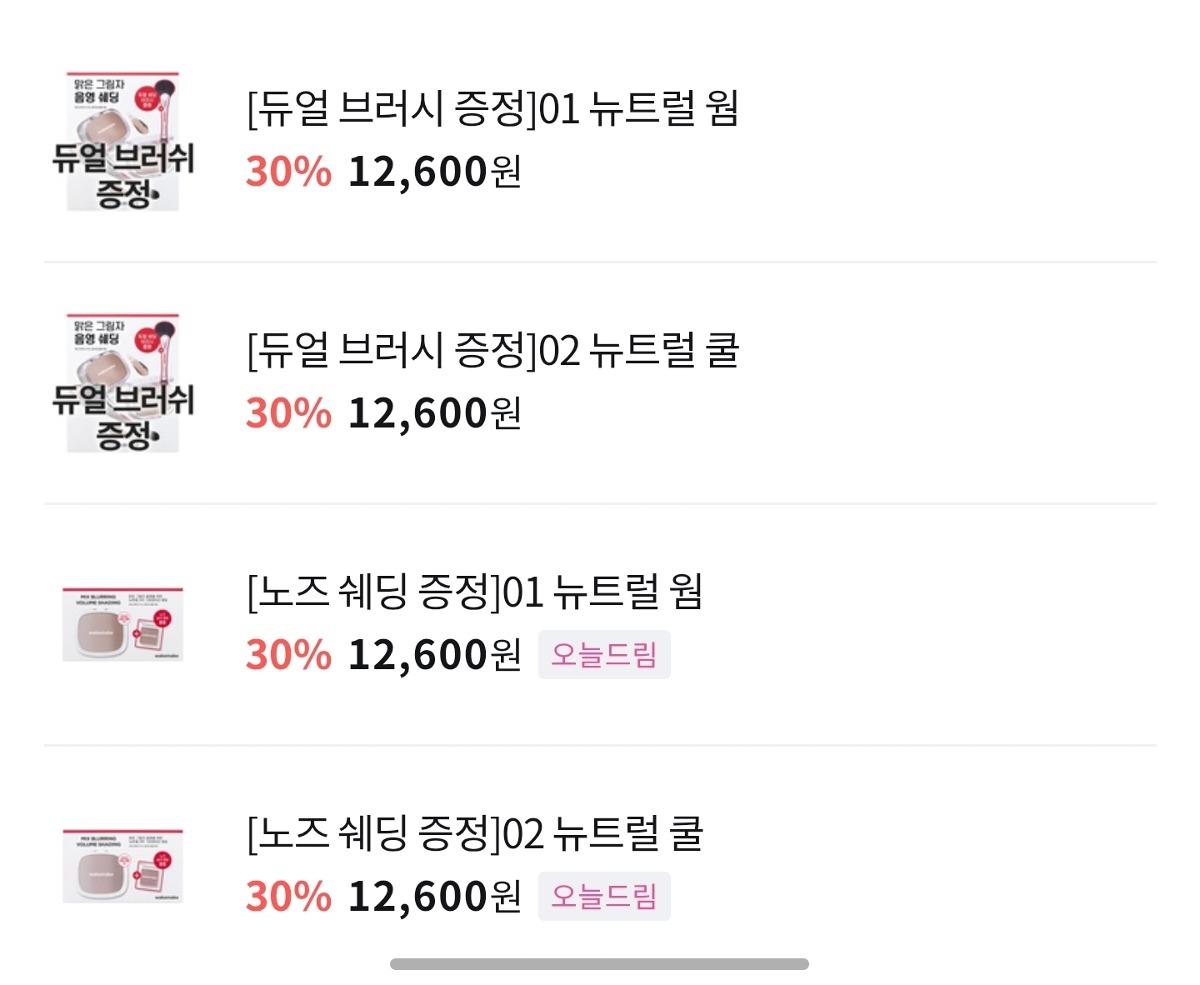
Task: Click the 오늘드림 badge on 02 뉴트럴 쿨
Action: tap(604, 896)
